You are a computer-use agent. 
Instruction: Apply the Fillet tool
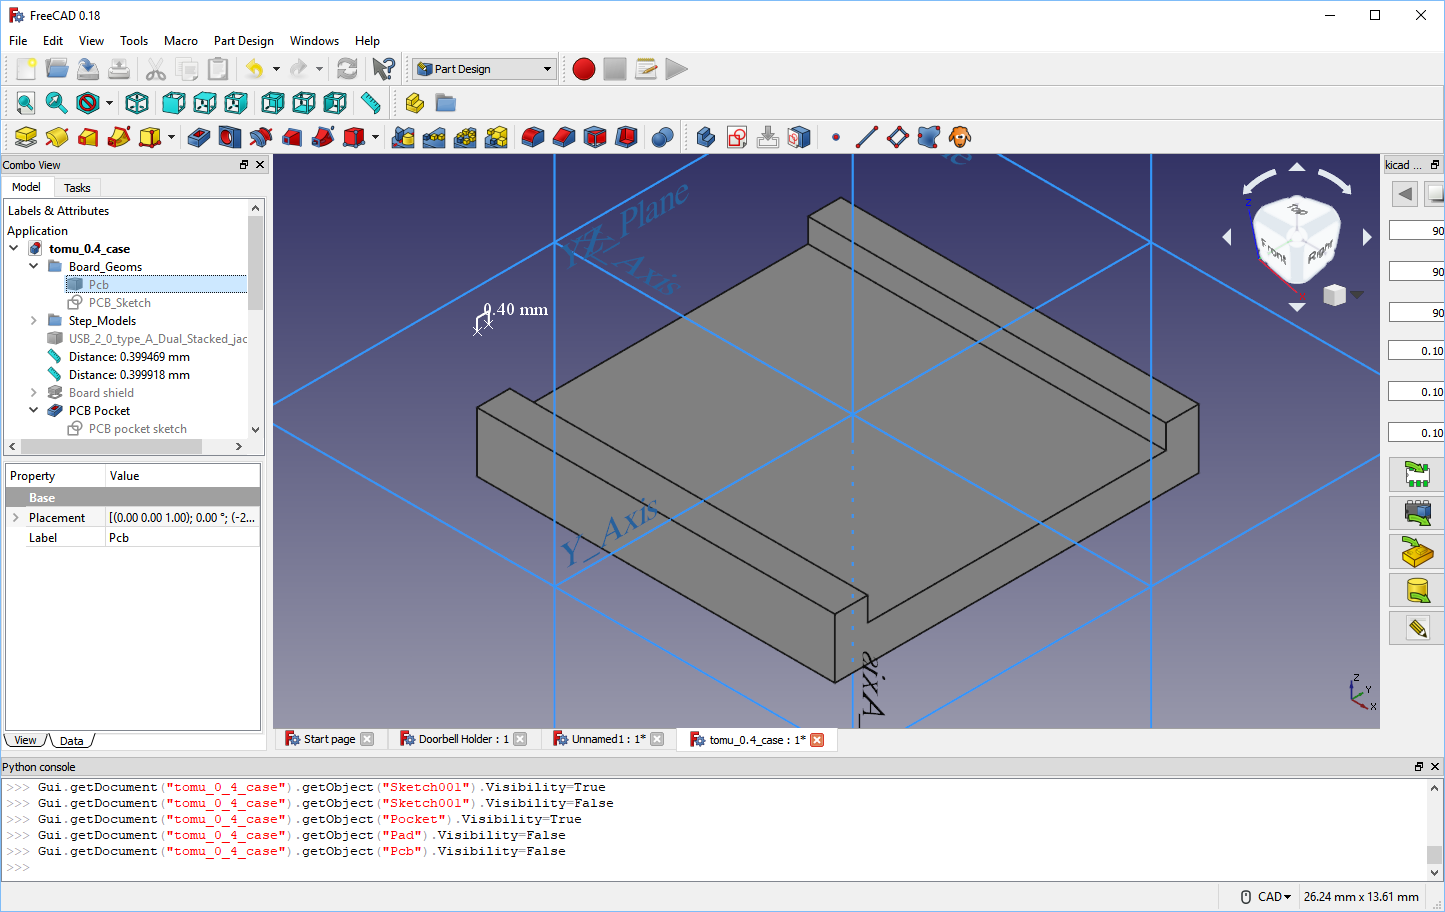pyautogui.click(x=531, y=137)
